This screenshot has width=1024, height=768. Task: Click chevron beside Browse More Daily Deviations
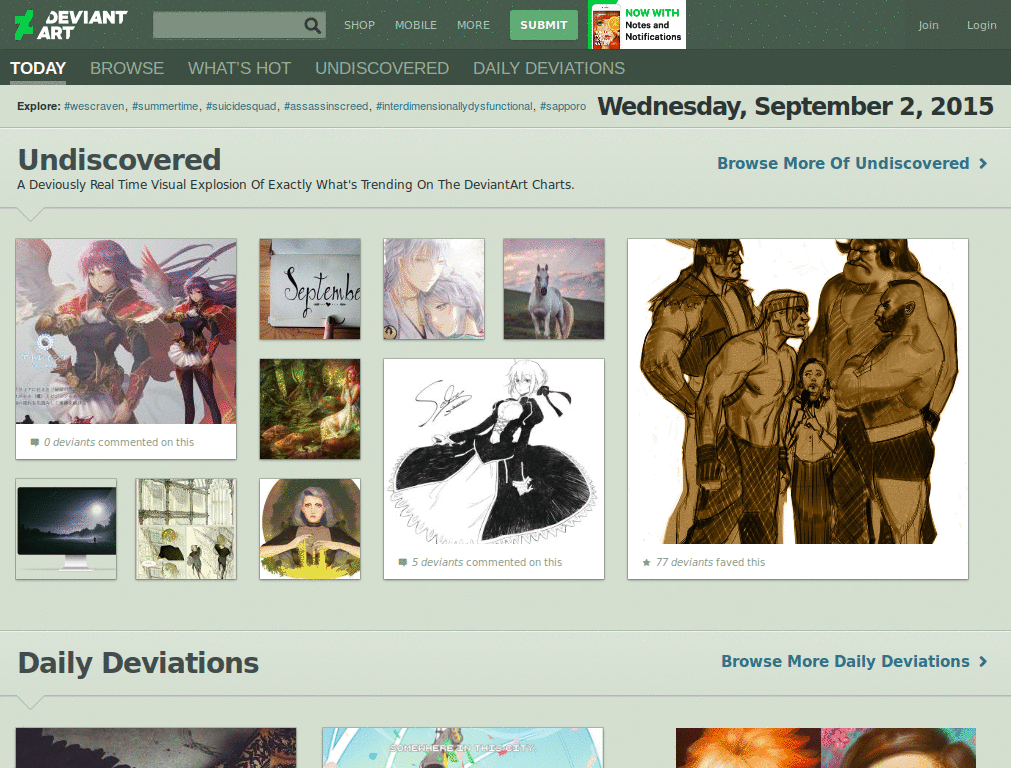(x=983, y=662)
